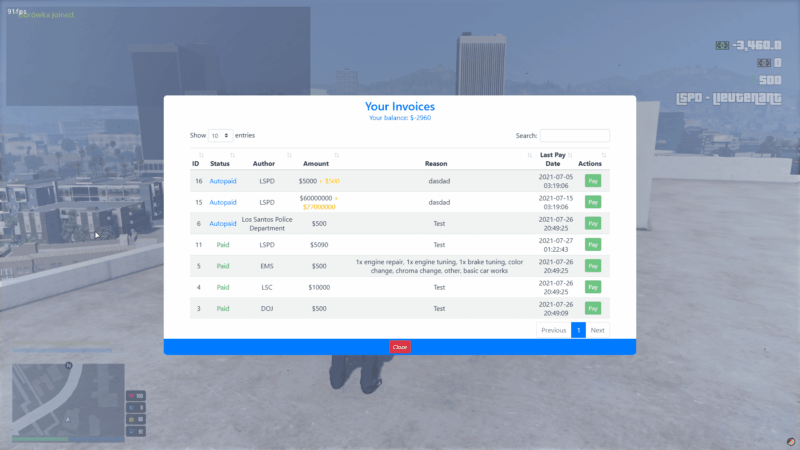Click the $5090 amount cell
The image size is (800, 450).
(319, 245)
